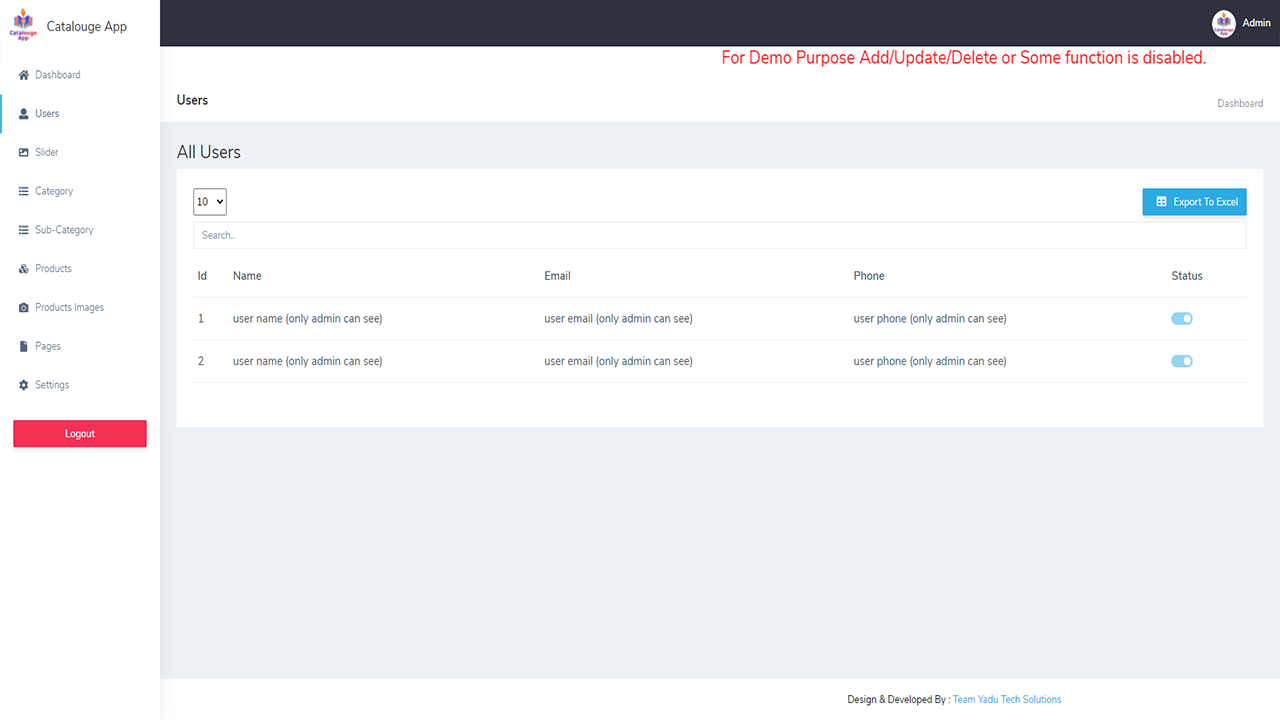Click the Sub-Category list icon in sidebar

pyautogui.click(x=24, y=230)
